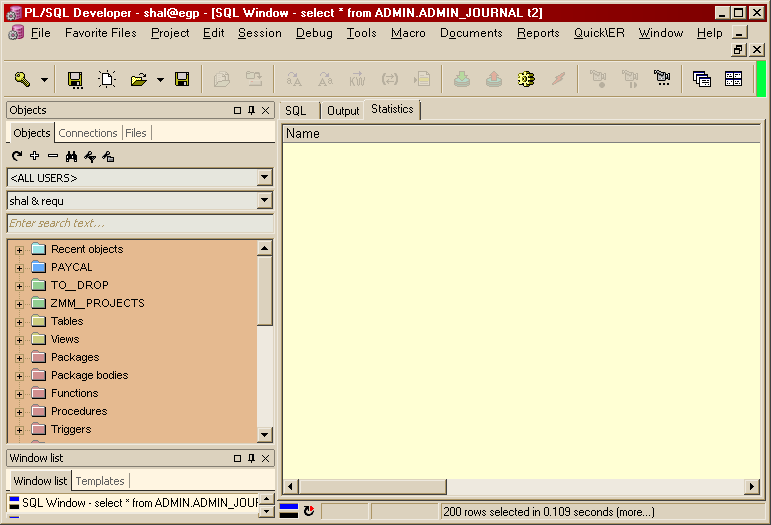Click the binoculars find icon in Objects panel
The width and height of the screenshot is (771, 525).
coord(71,156)
